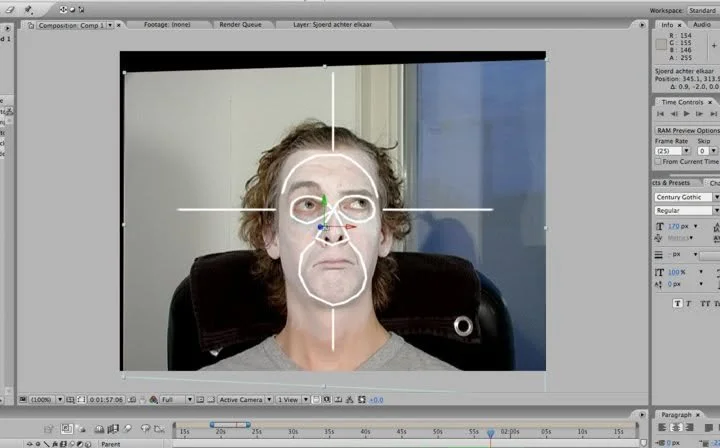720x448 pixels.
Task: Switch to the Effects & Presets tab
Action: [671, 183]
